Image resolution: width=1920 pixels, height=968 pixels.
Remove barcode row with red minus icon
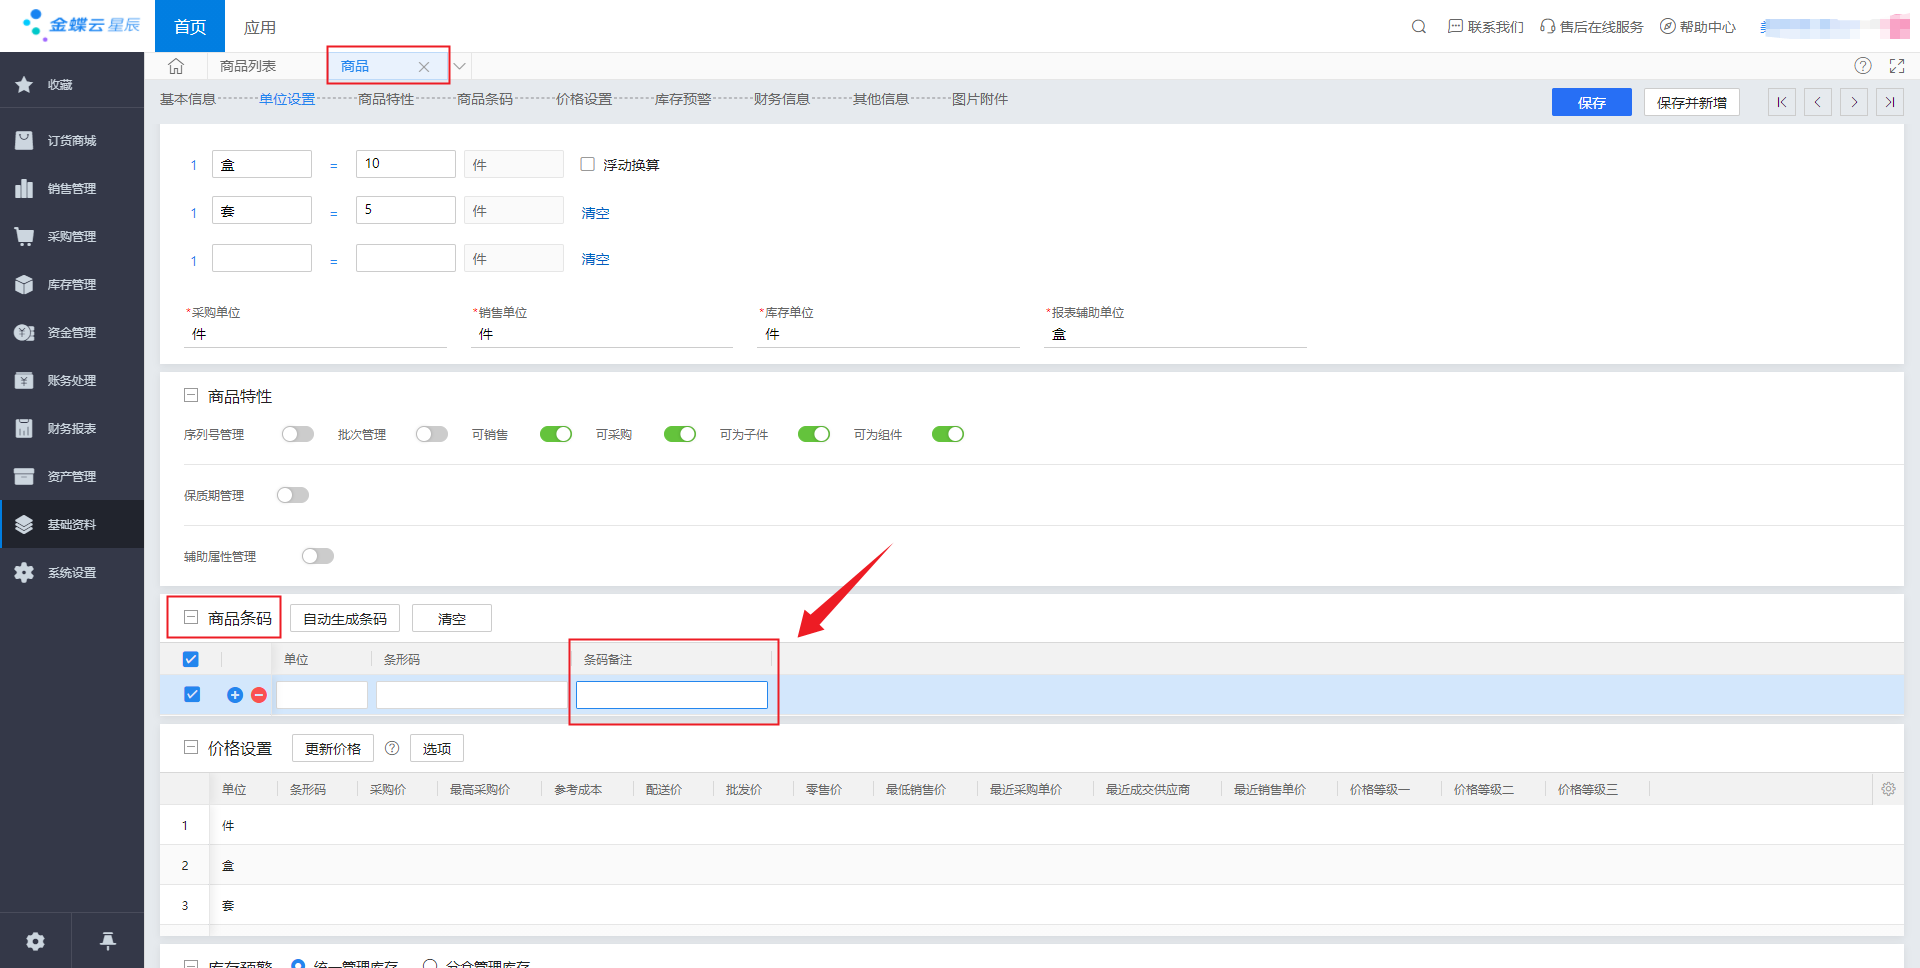(x=259, y=695)
